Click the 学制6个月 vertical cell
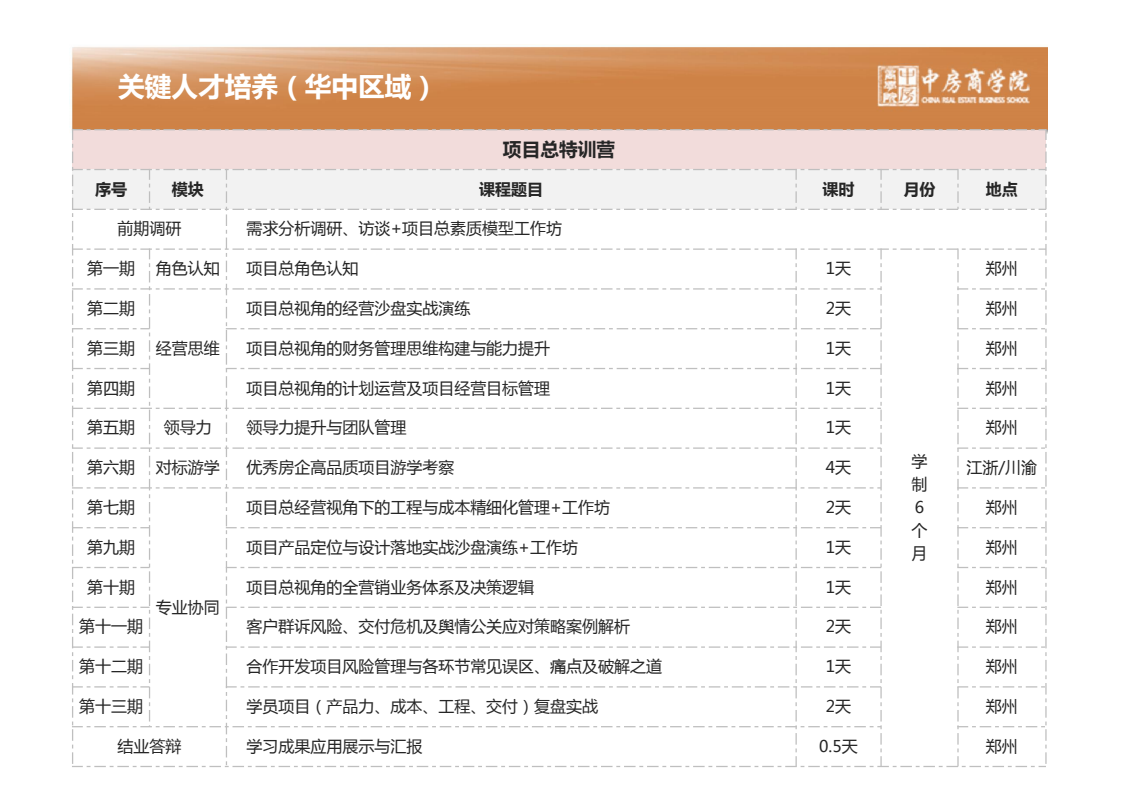The height and width of the screenshot is (789, 1121). [919, 507]
